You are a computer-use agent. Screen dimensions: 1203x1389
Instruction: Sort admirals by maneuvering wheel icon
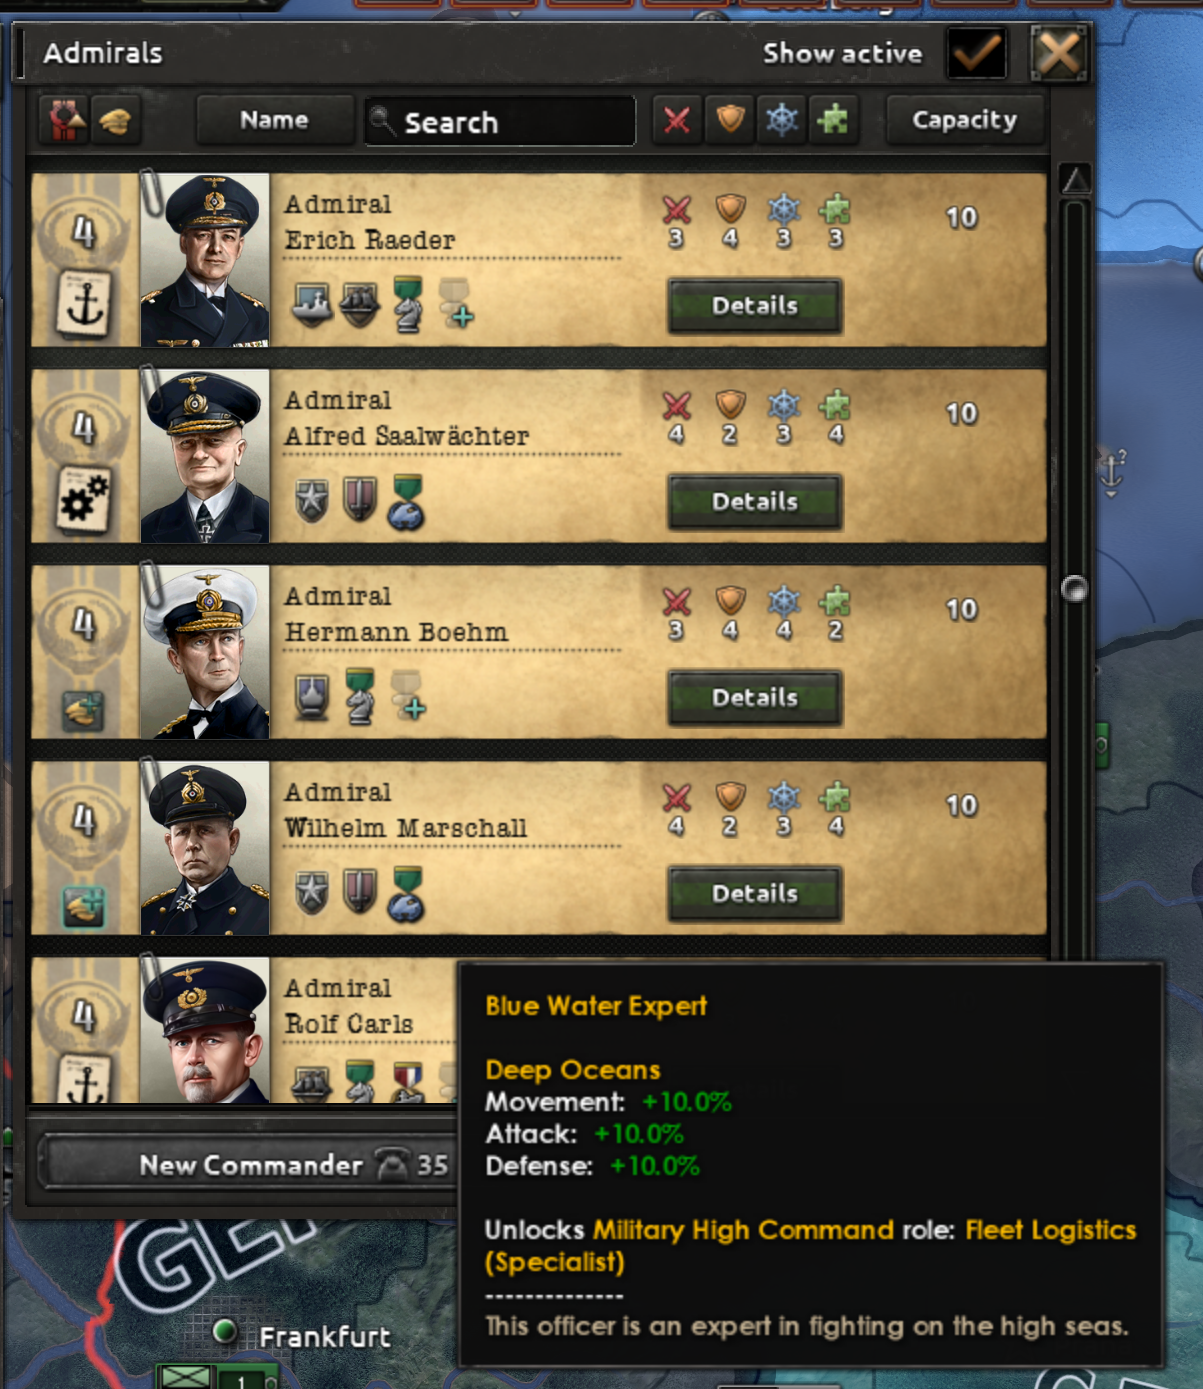pos(782,121)
